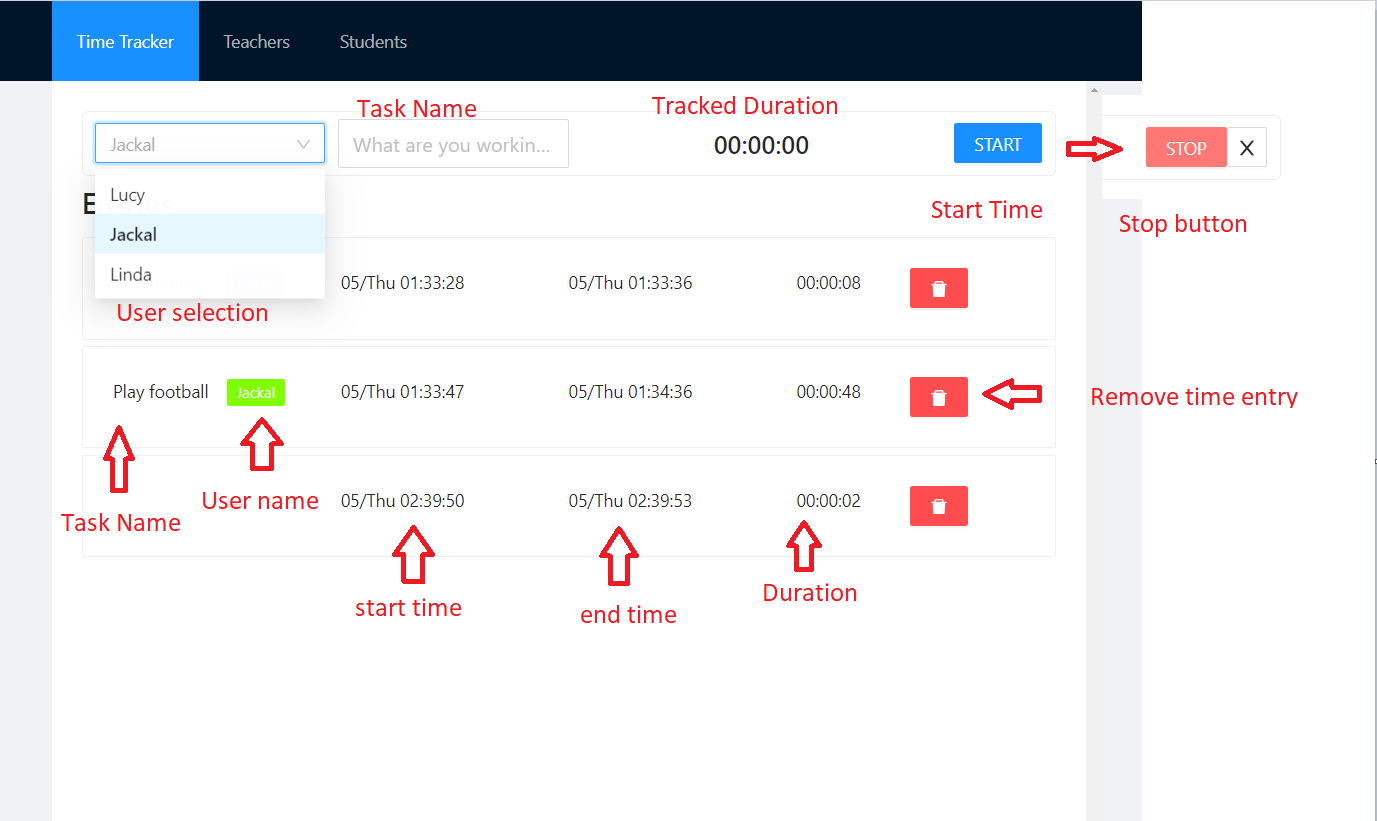Click the Jackal user name badge on Play football
Viewport: 1377px width, 821px height.
256,392
